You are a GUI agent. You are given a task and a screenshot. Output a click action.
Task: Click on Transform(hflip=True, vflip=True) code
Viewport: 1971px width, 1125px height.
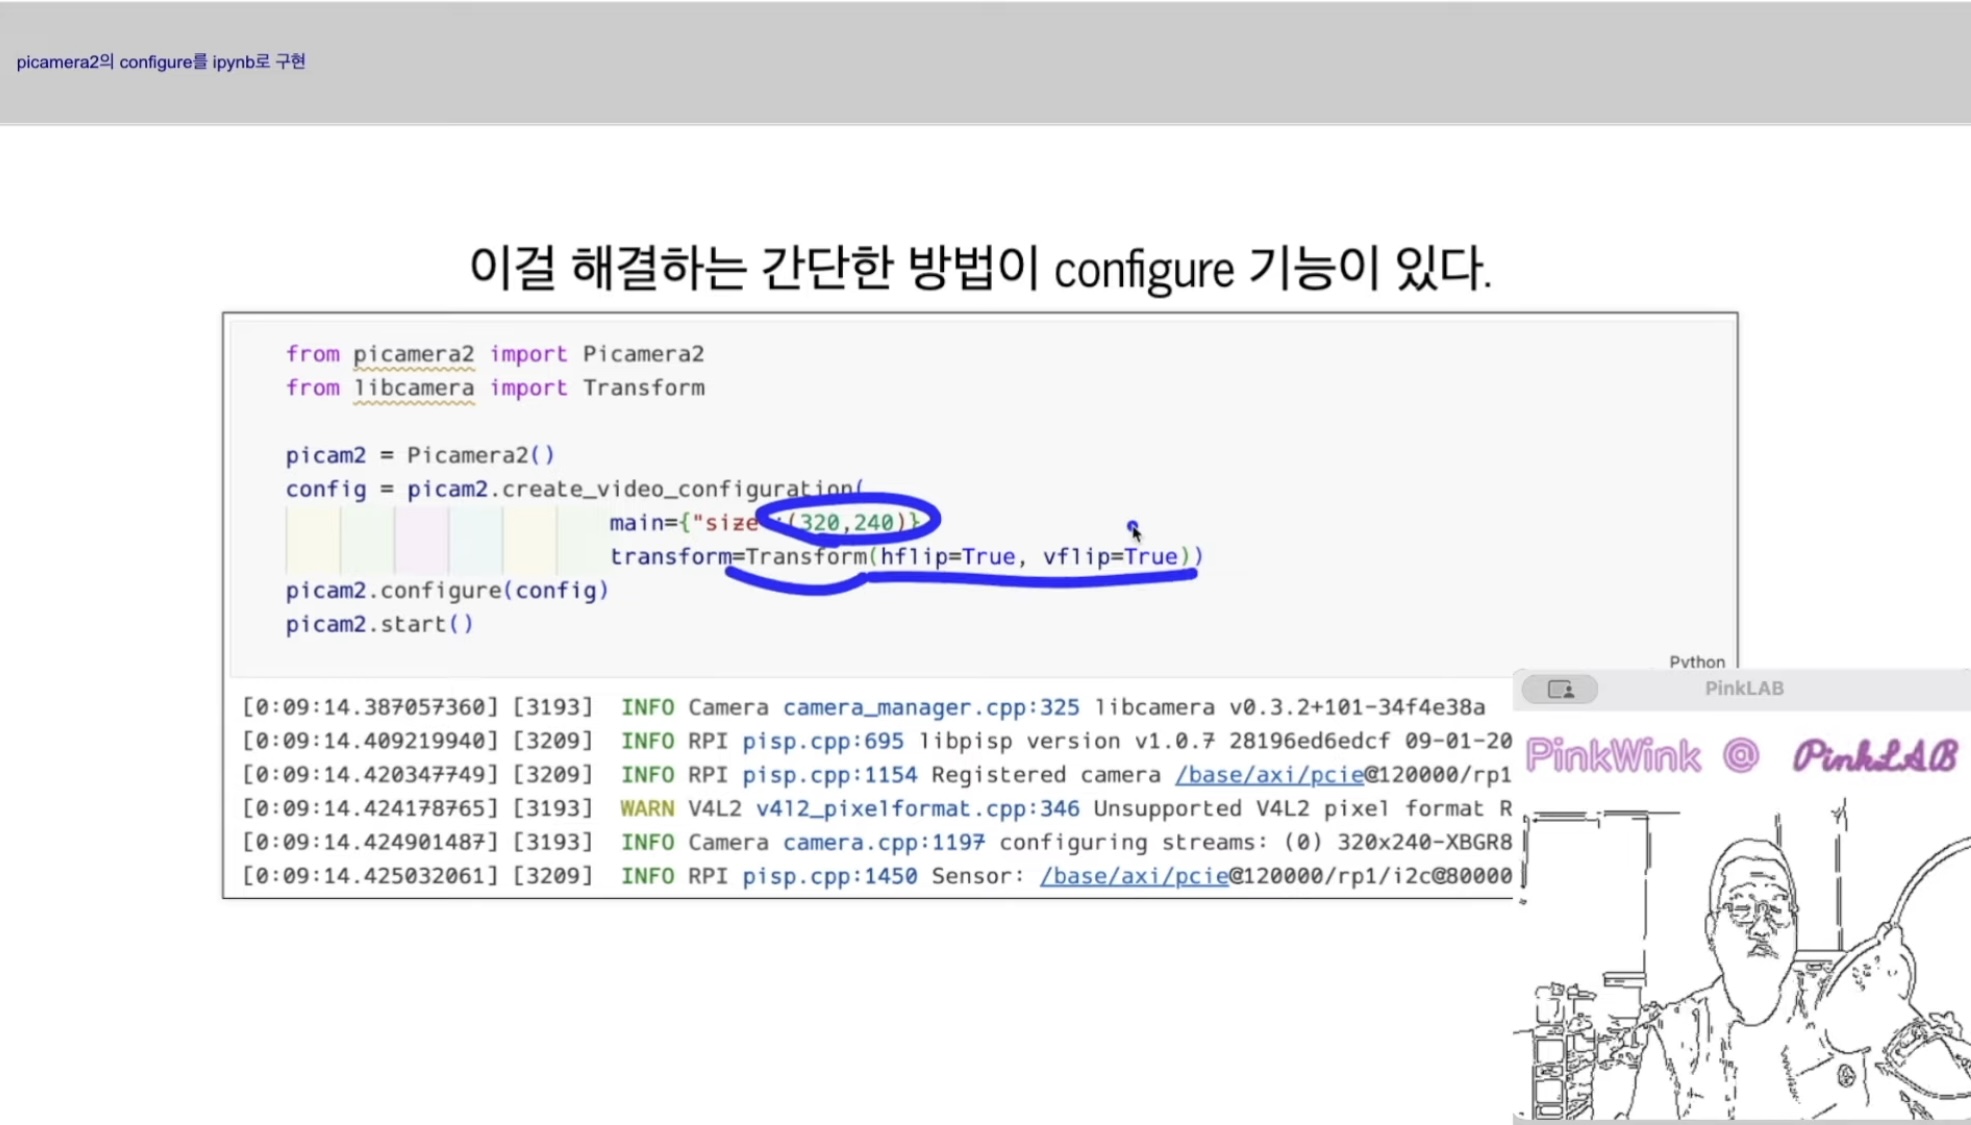(973, 557)
